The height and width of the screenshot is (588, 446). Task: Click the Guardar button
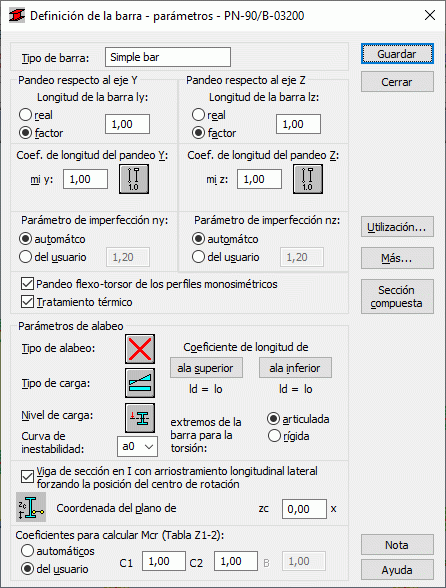pos(397,54)
